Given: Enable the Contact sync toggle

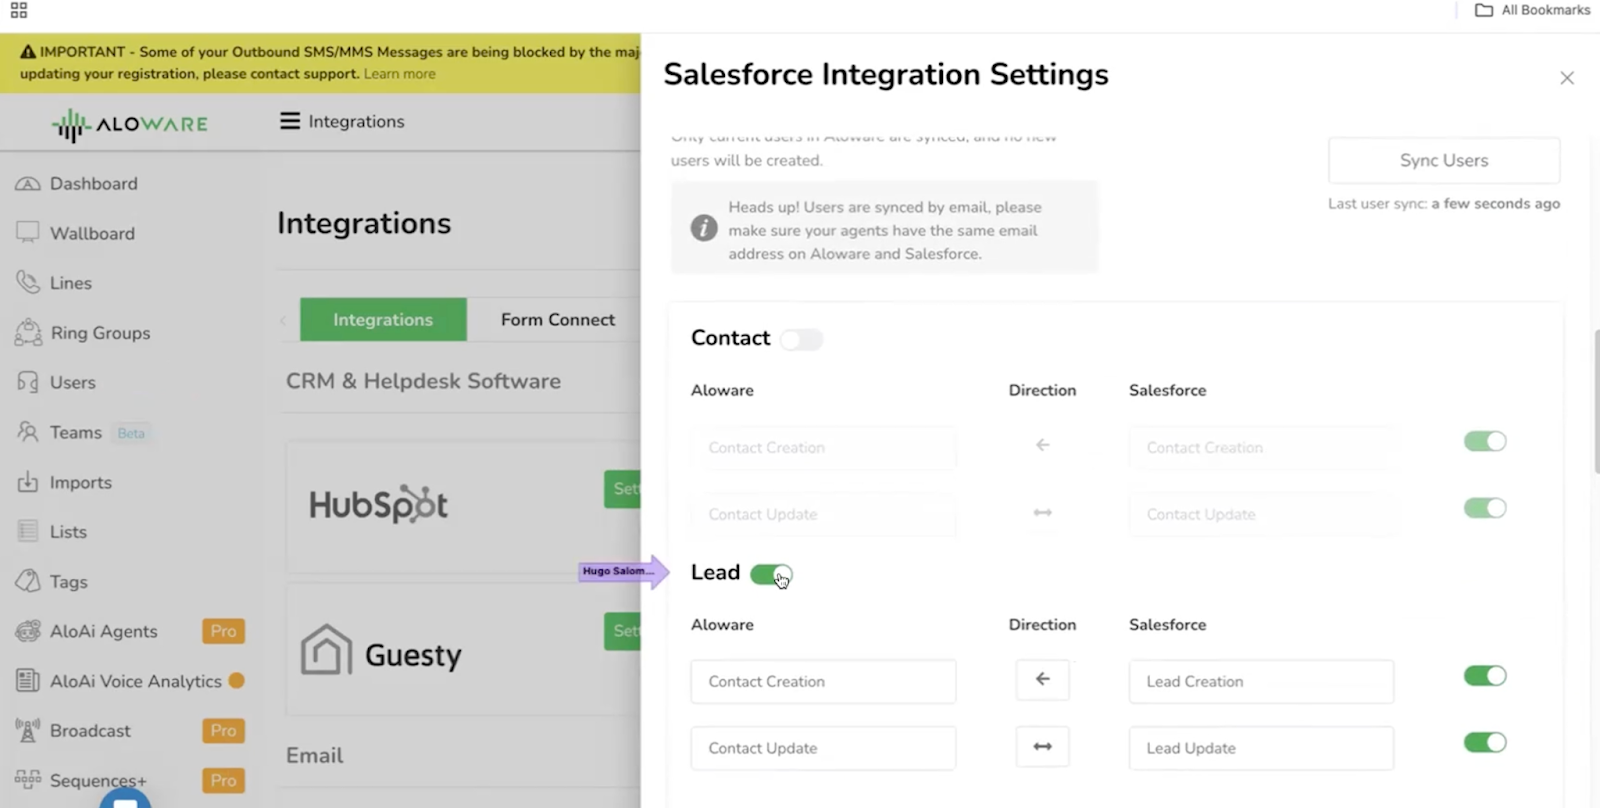Looking at the screenshot, I should [801, 339].
